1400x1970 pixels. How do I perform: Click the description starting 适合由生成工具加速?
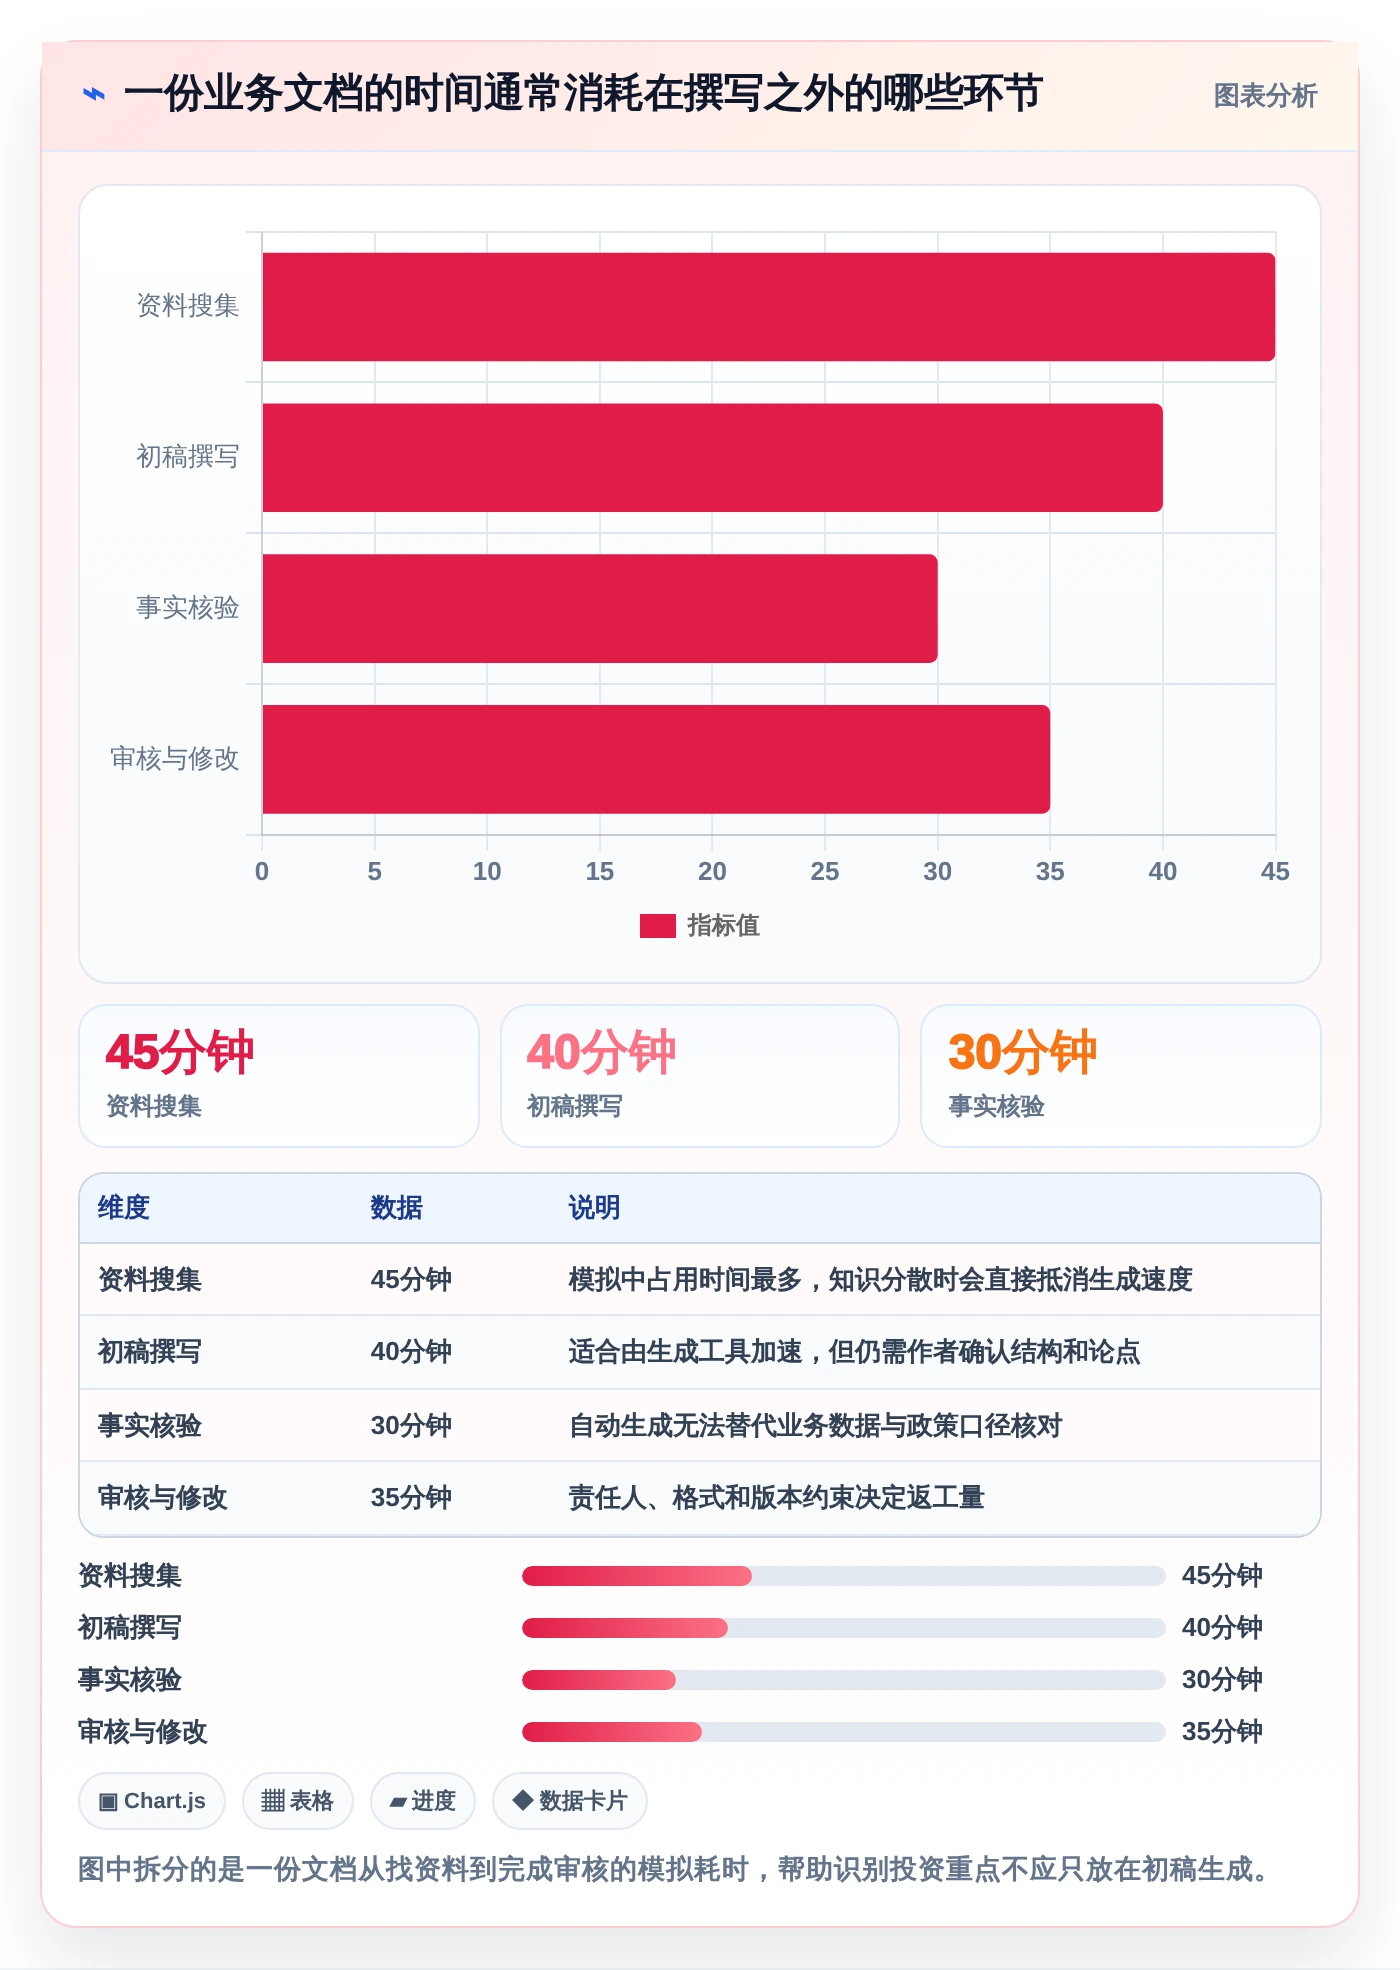point(855,1352)
